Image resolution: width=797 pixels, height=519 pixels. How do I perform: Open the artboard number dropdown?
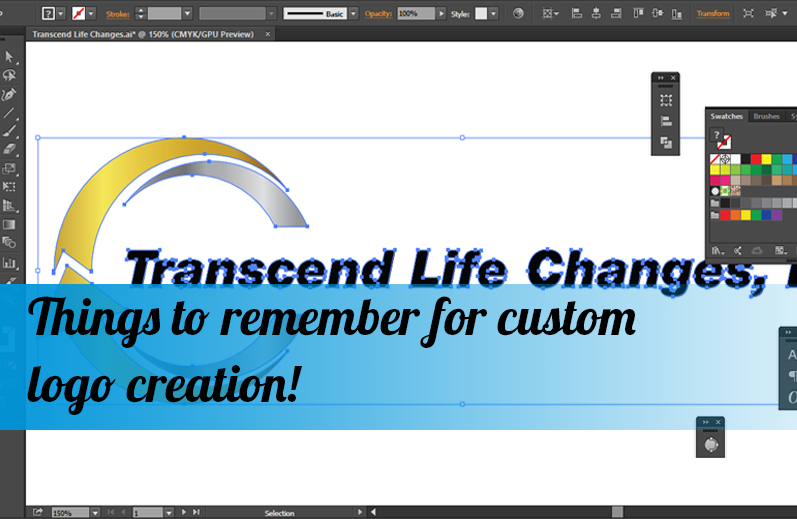[x=169, y=513]
